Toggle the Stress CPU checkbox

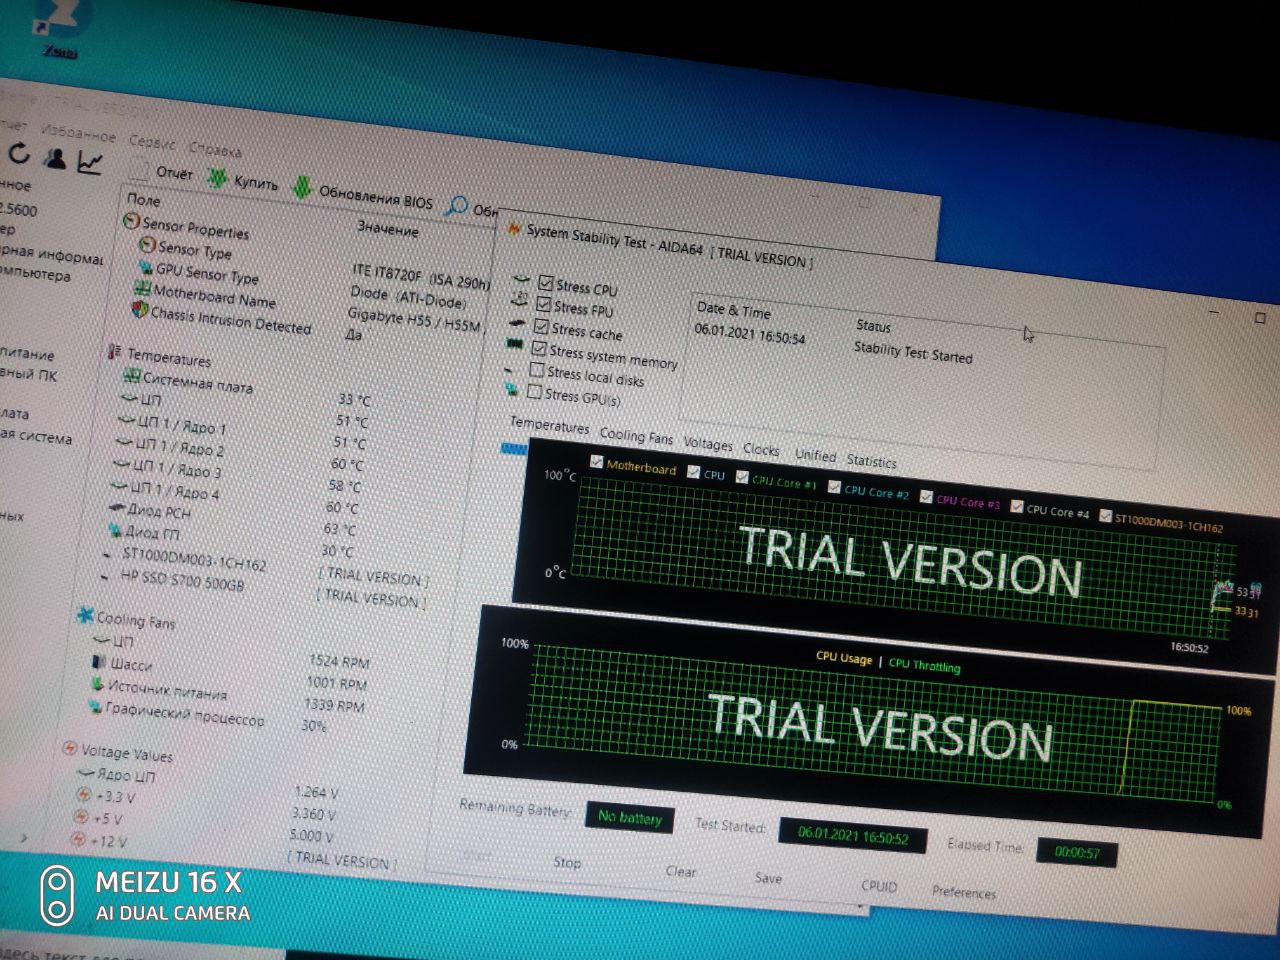(546, 282)
